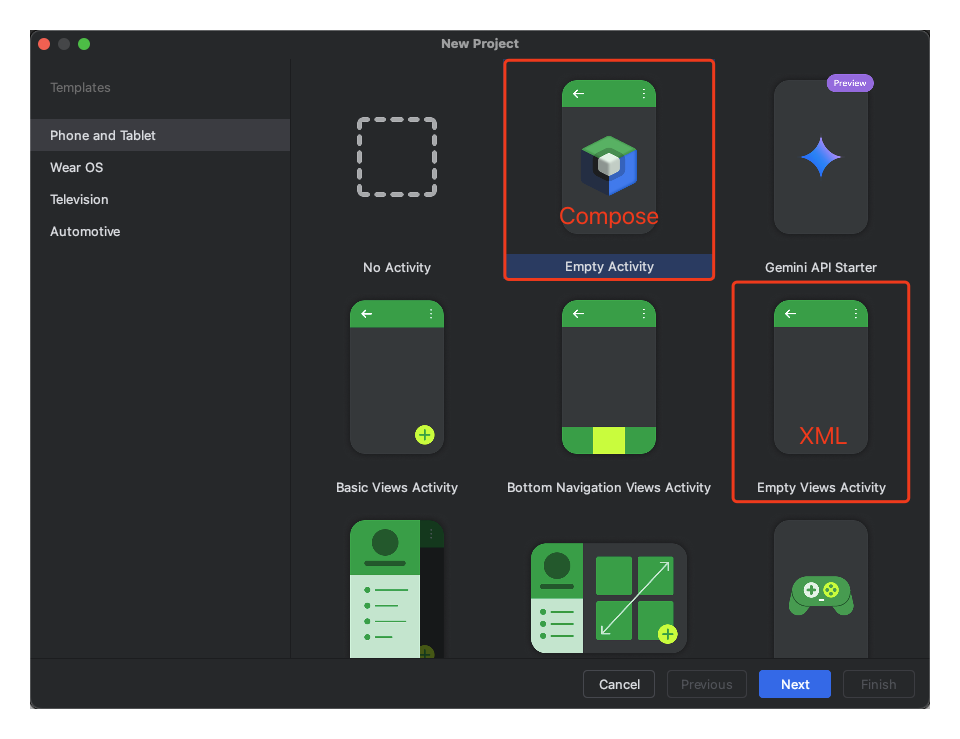Pick the Gemini API Starter sparkle icon
Image resolution: width=960 pixels, height=739 pixels.
(820, 157)
